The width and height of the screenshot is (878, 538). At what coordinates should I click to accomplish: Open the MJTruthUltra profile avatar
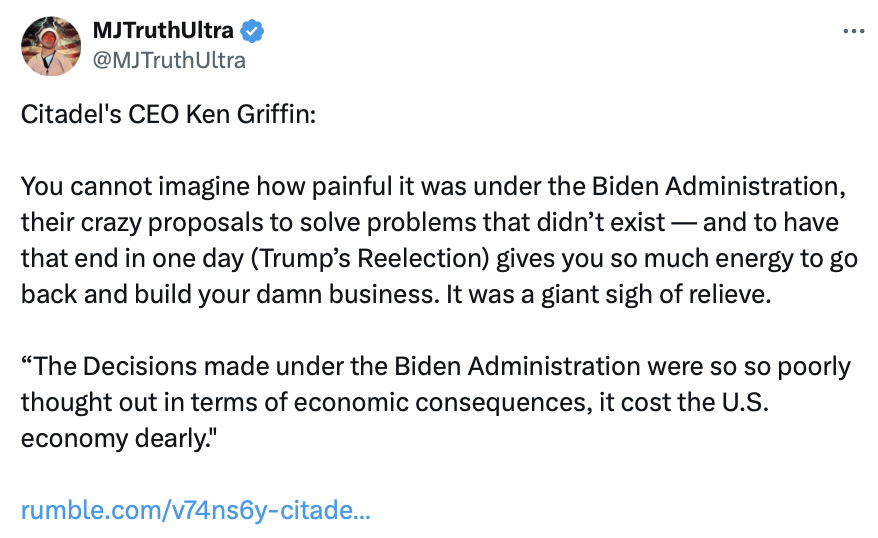point(51,46)
